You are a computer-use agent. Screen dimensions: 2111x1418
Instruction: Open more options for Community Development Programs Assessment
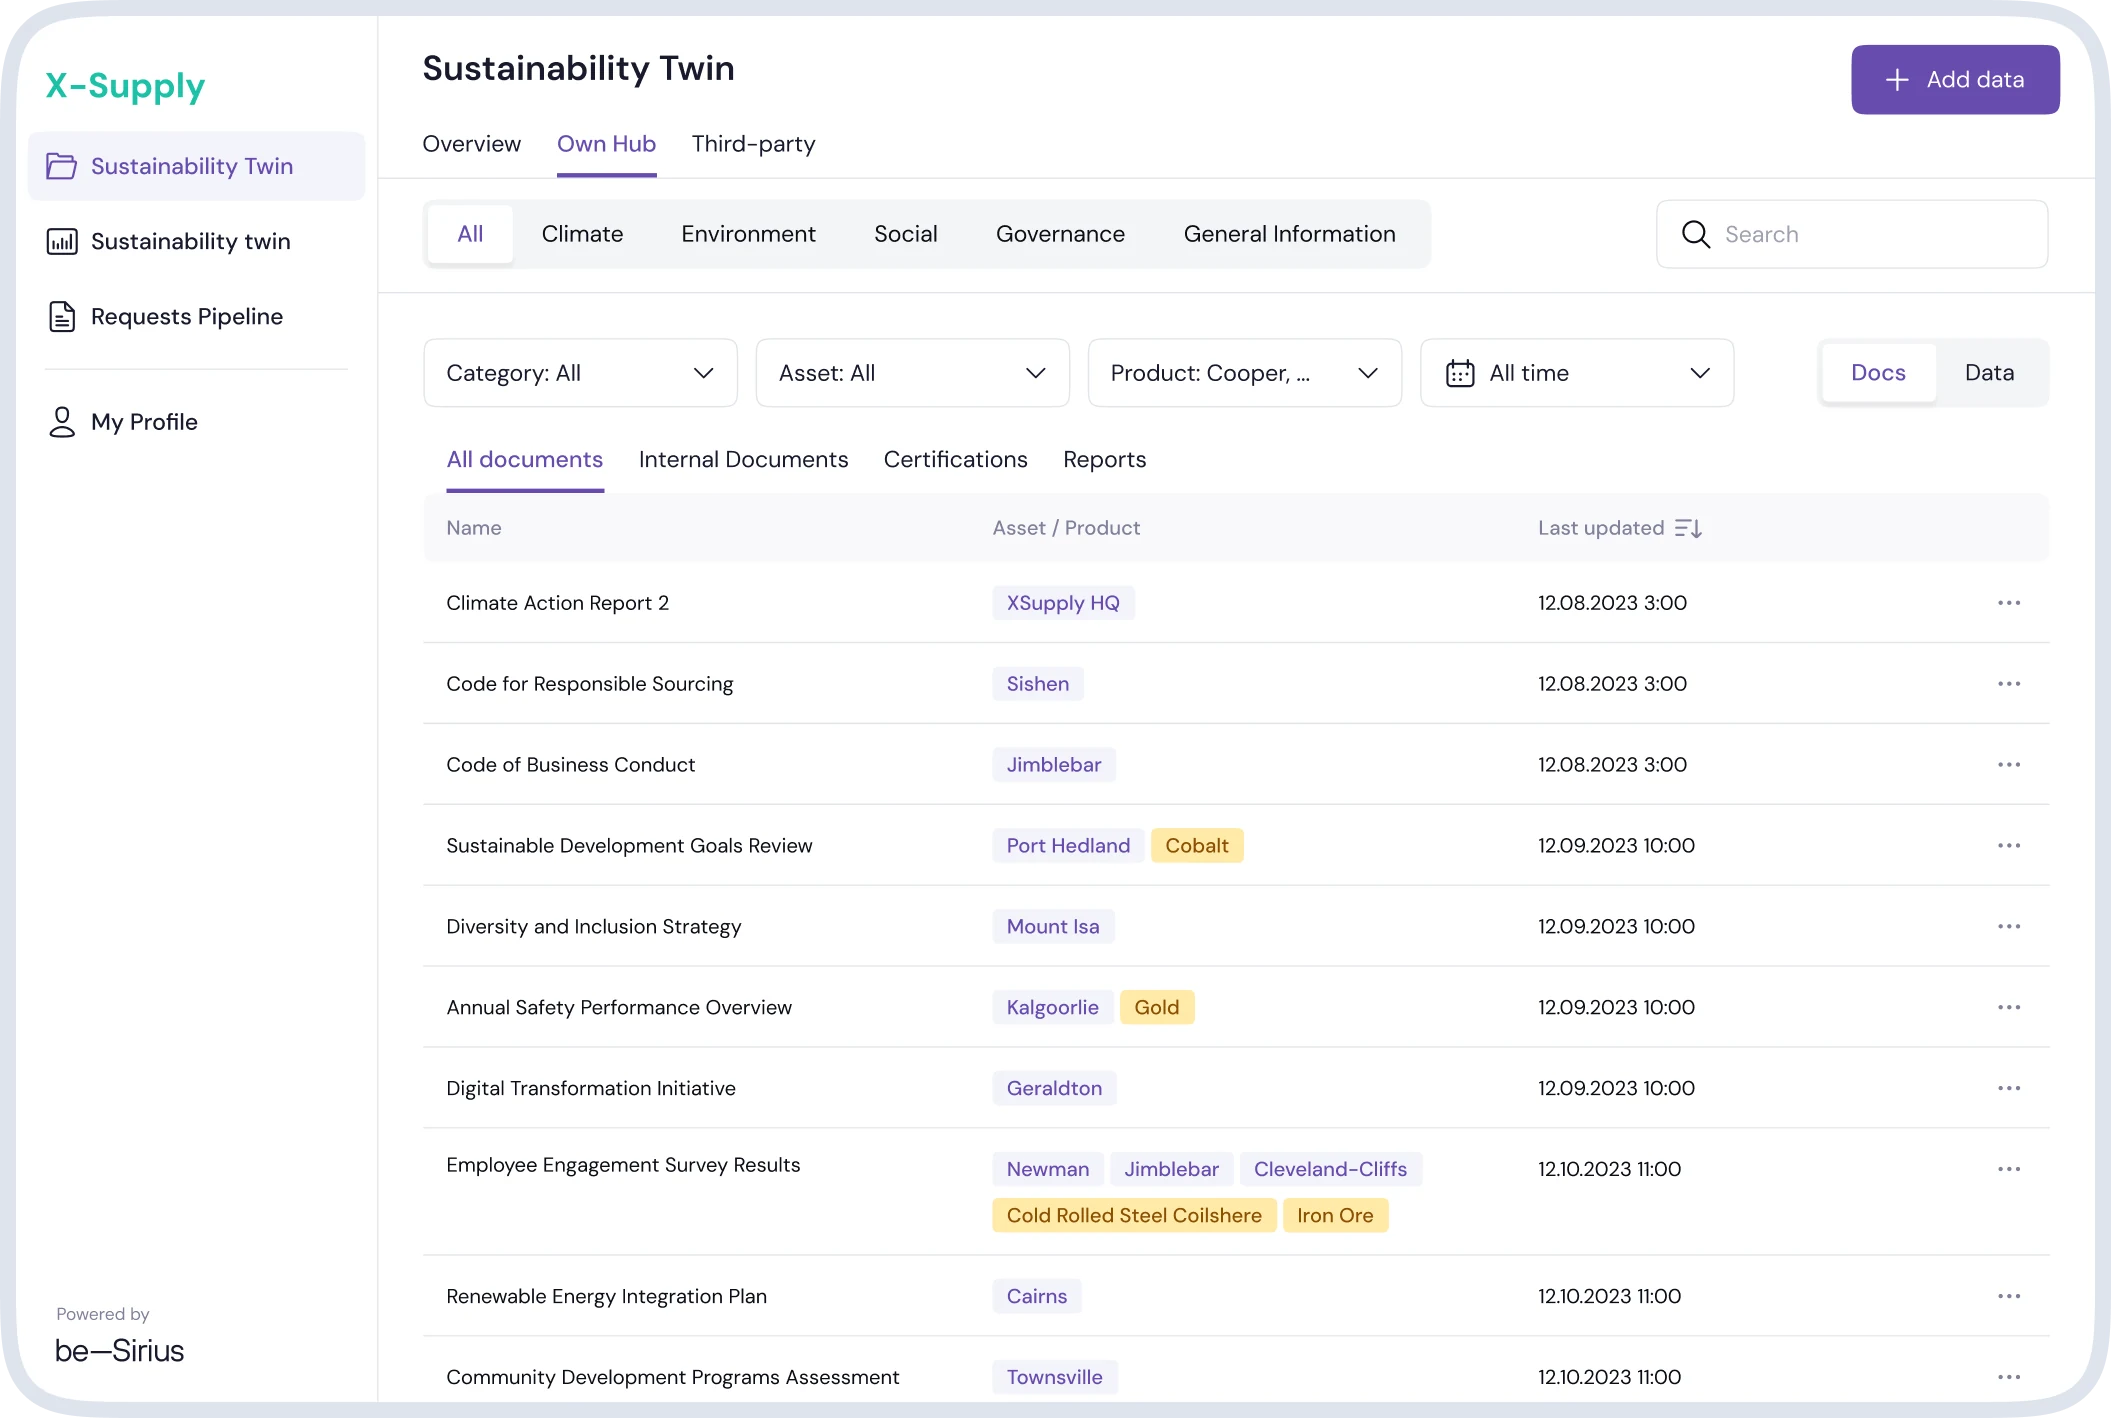pos(2009,1377)
